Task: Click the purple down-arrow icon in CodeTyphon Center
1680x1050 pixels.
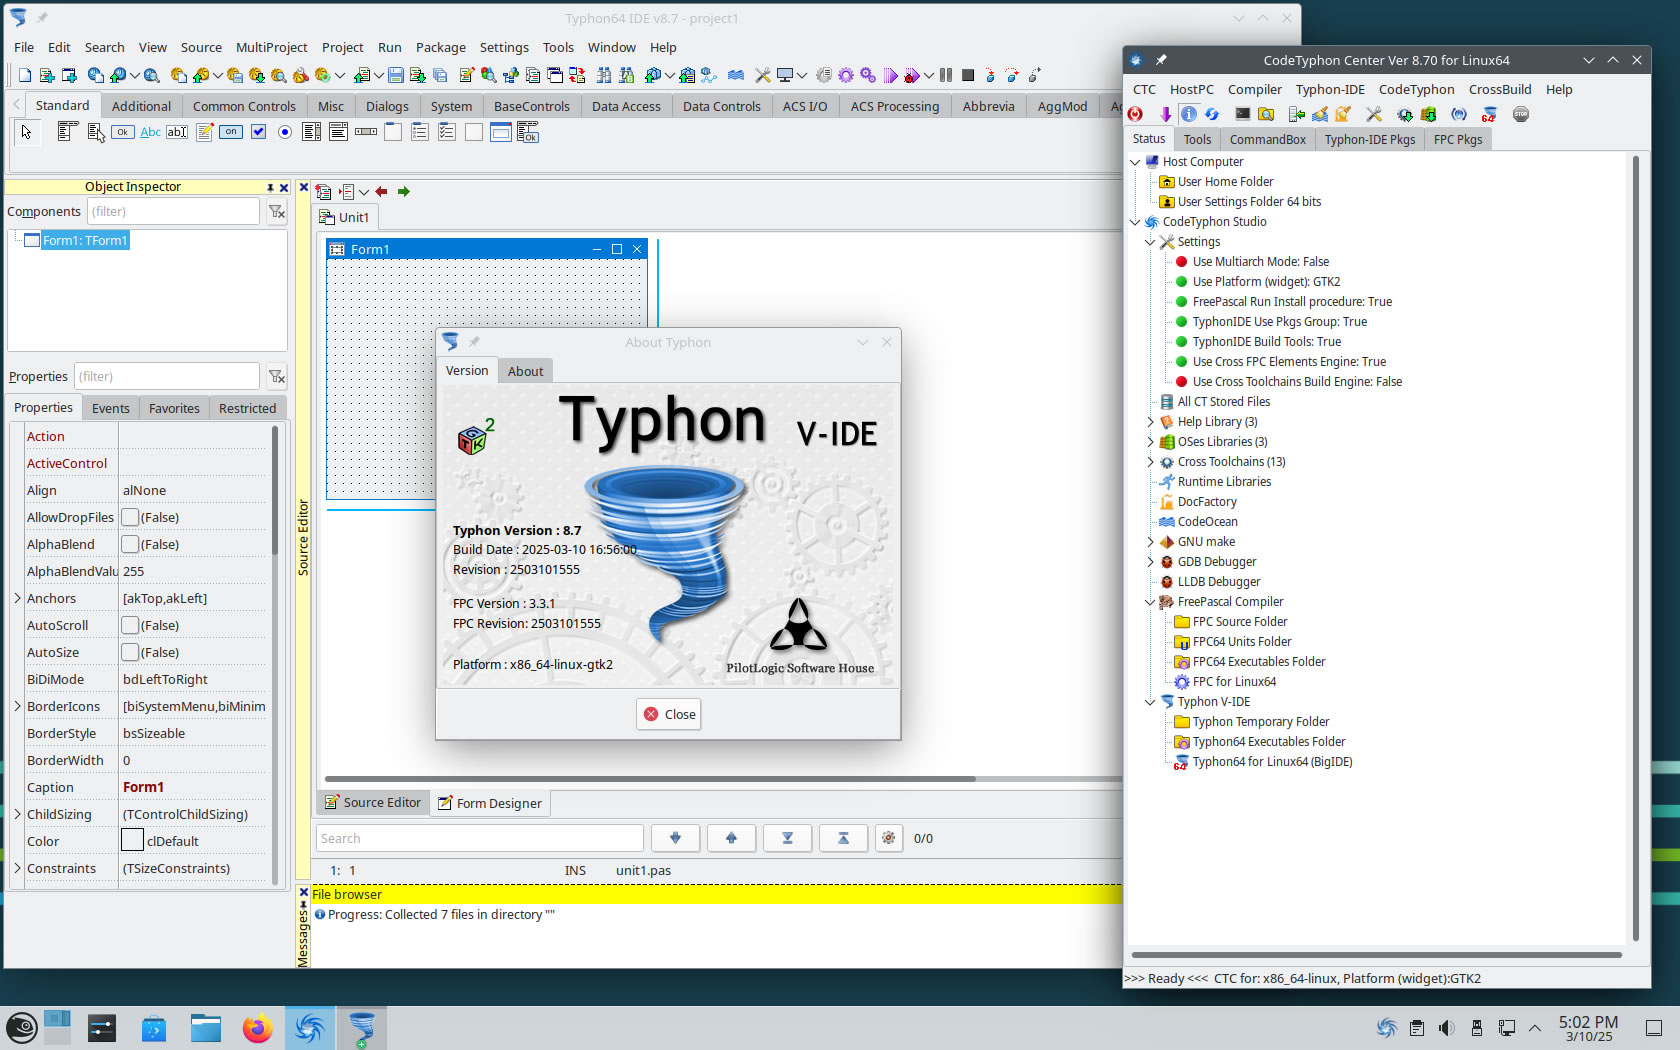Action: click(1165, 114)
